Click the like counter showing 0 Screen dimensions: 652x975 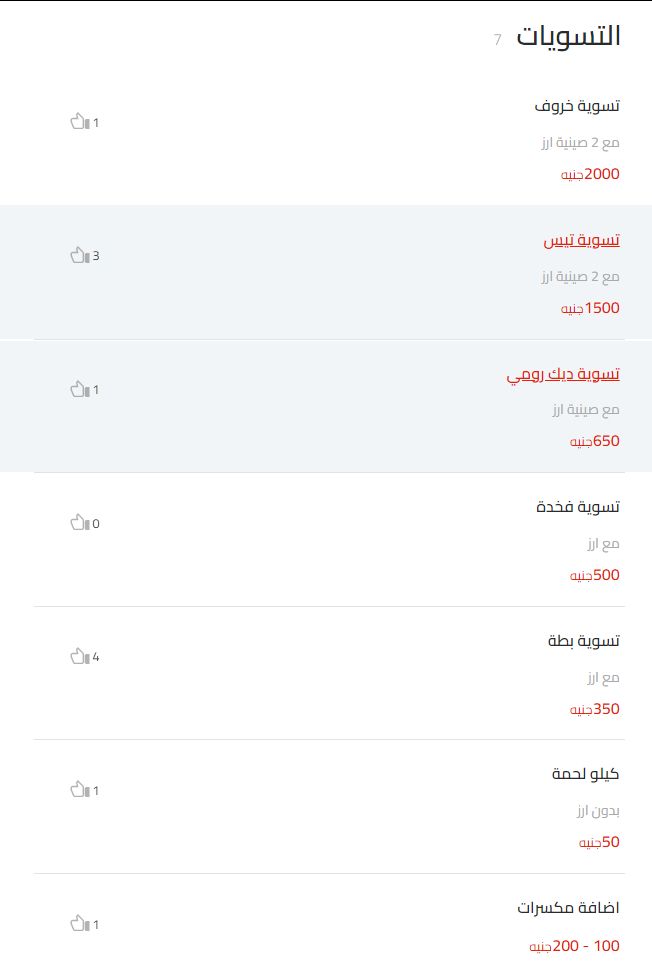[94, 522]
